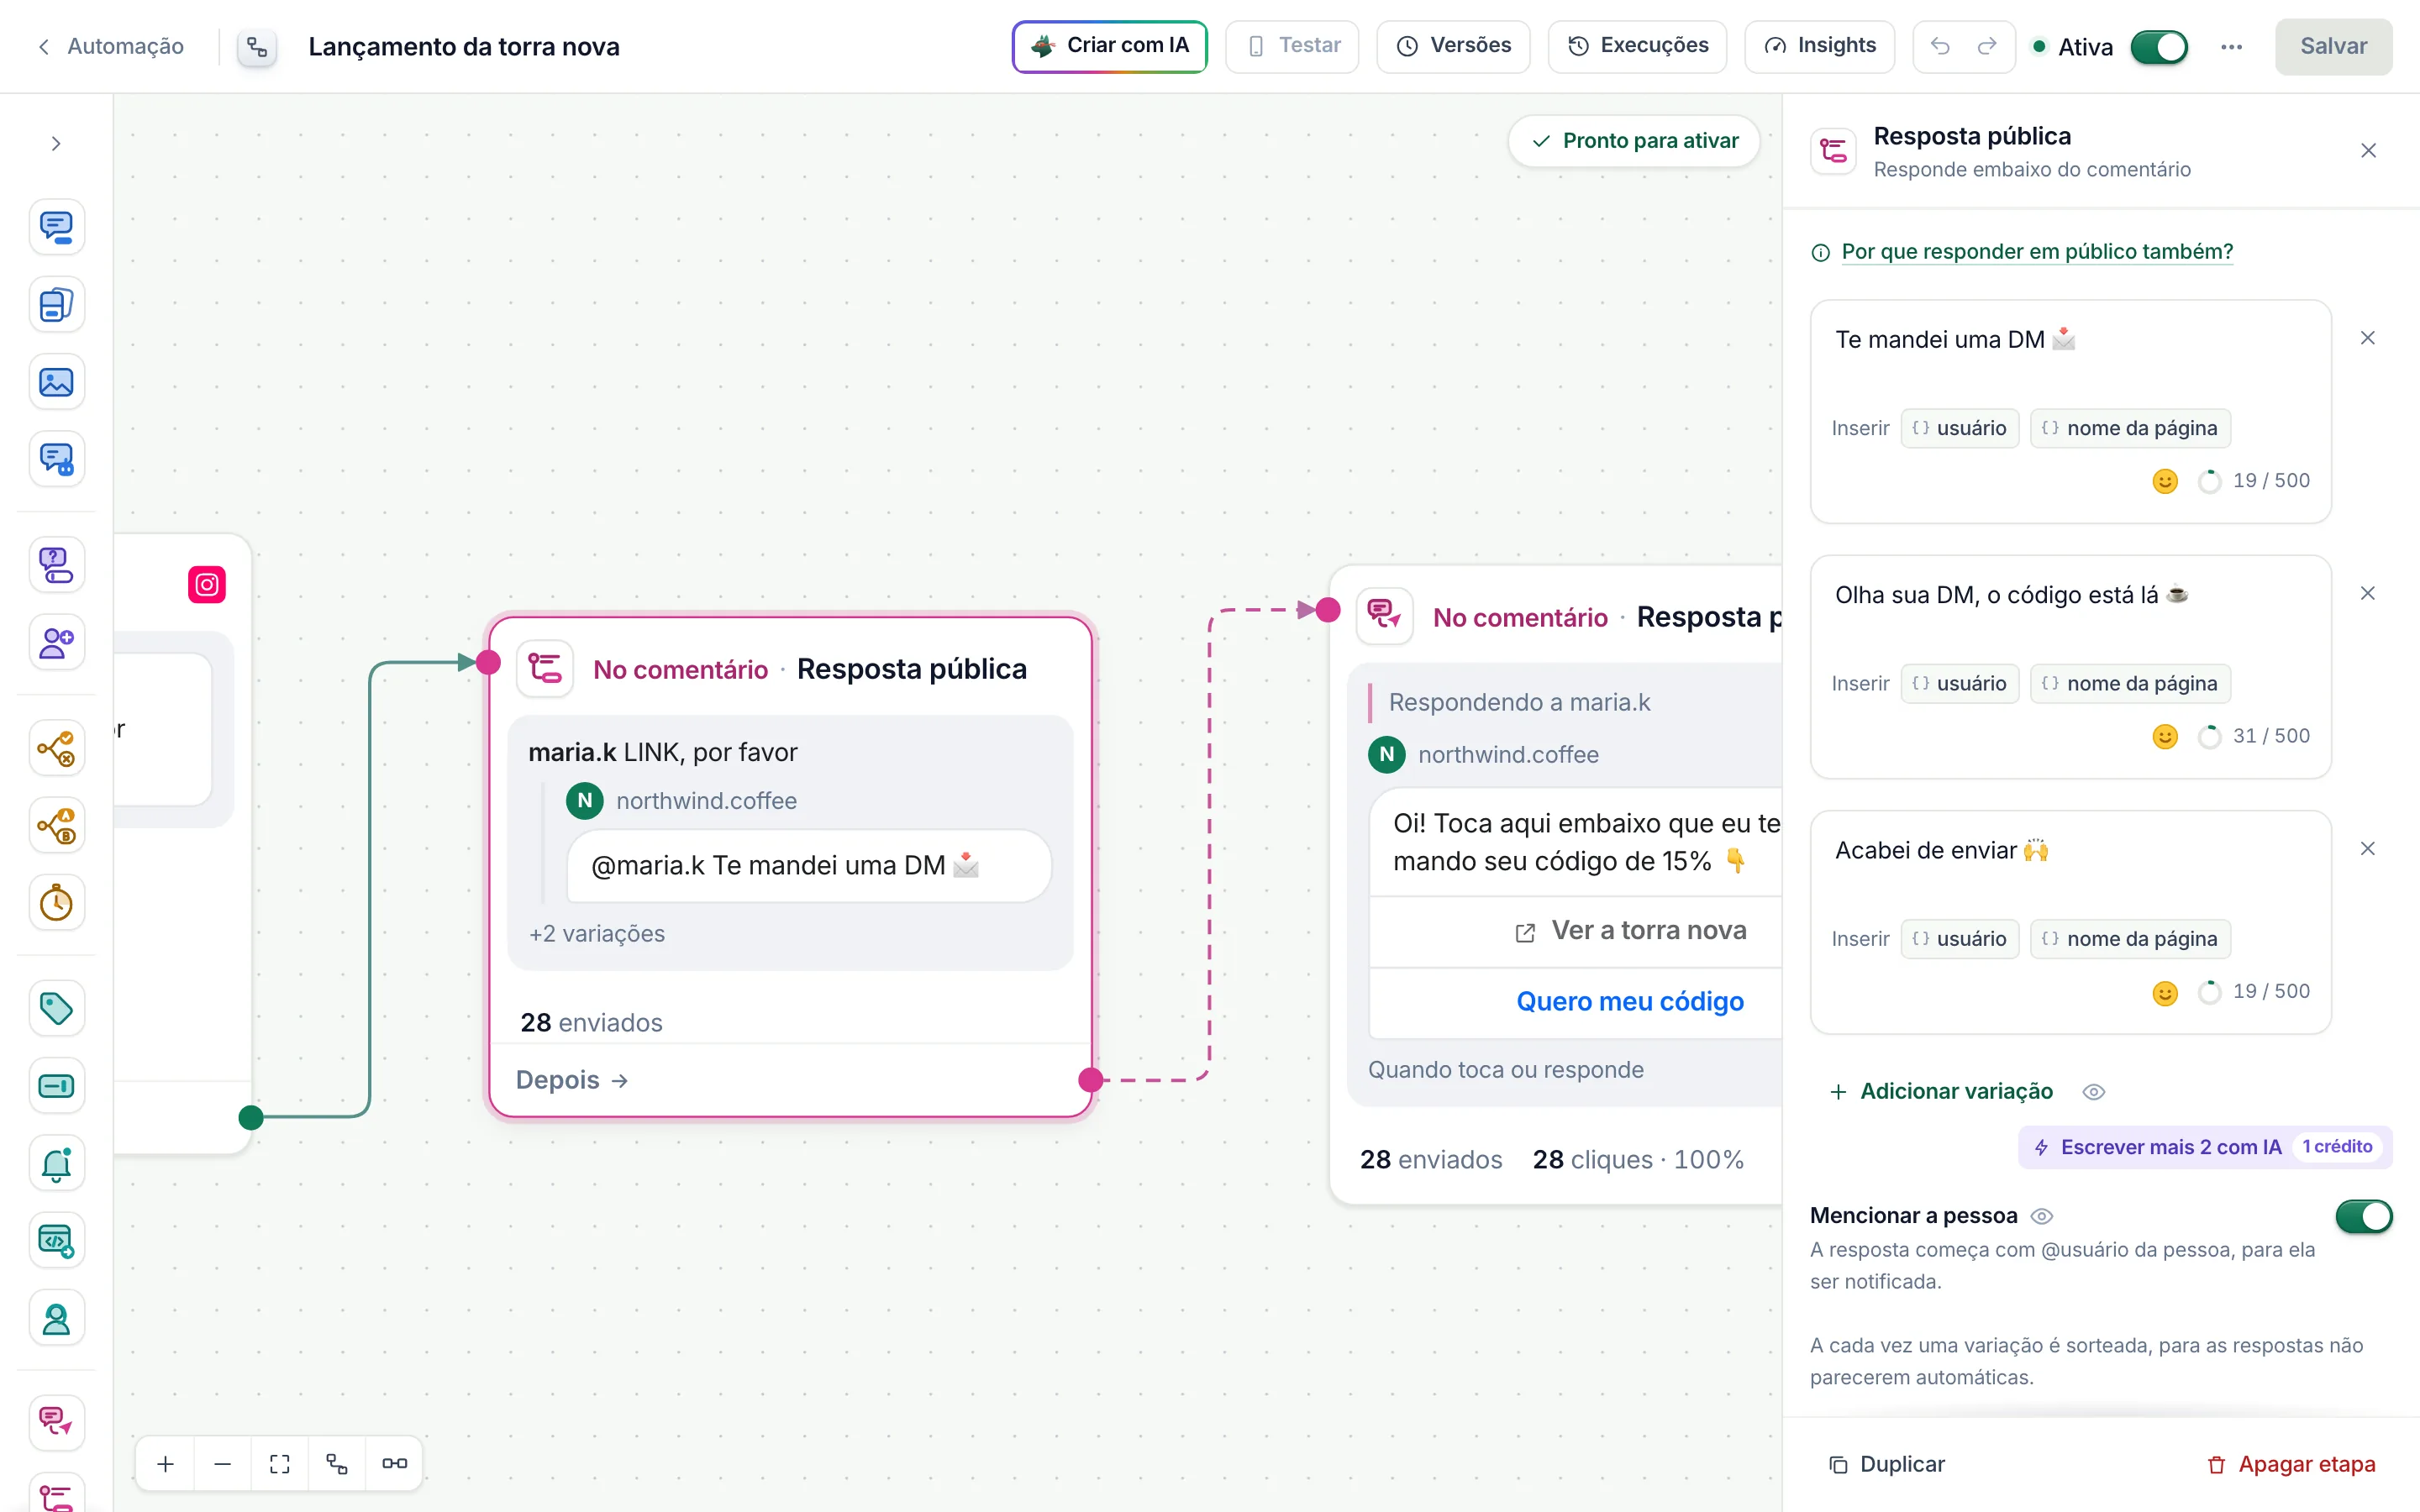Select the code snippet icon in sidebar

tap(56, 1241)
